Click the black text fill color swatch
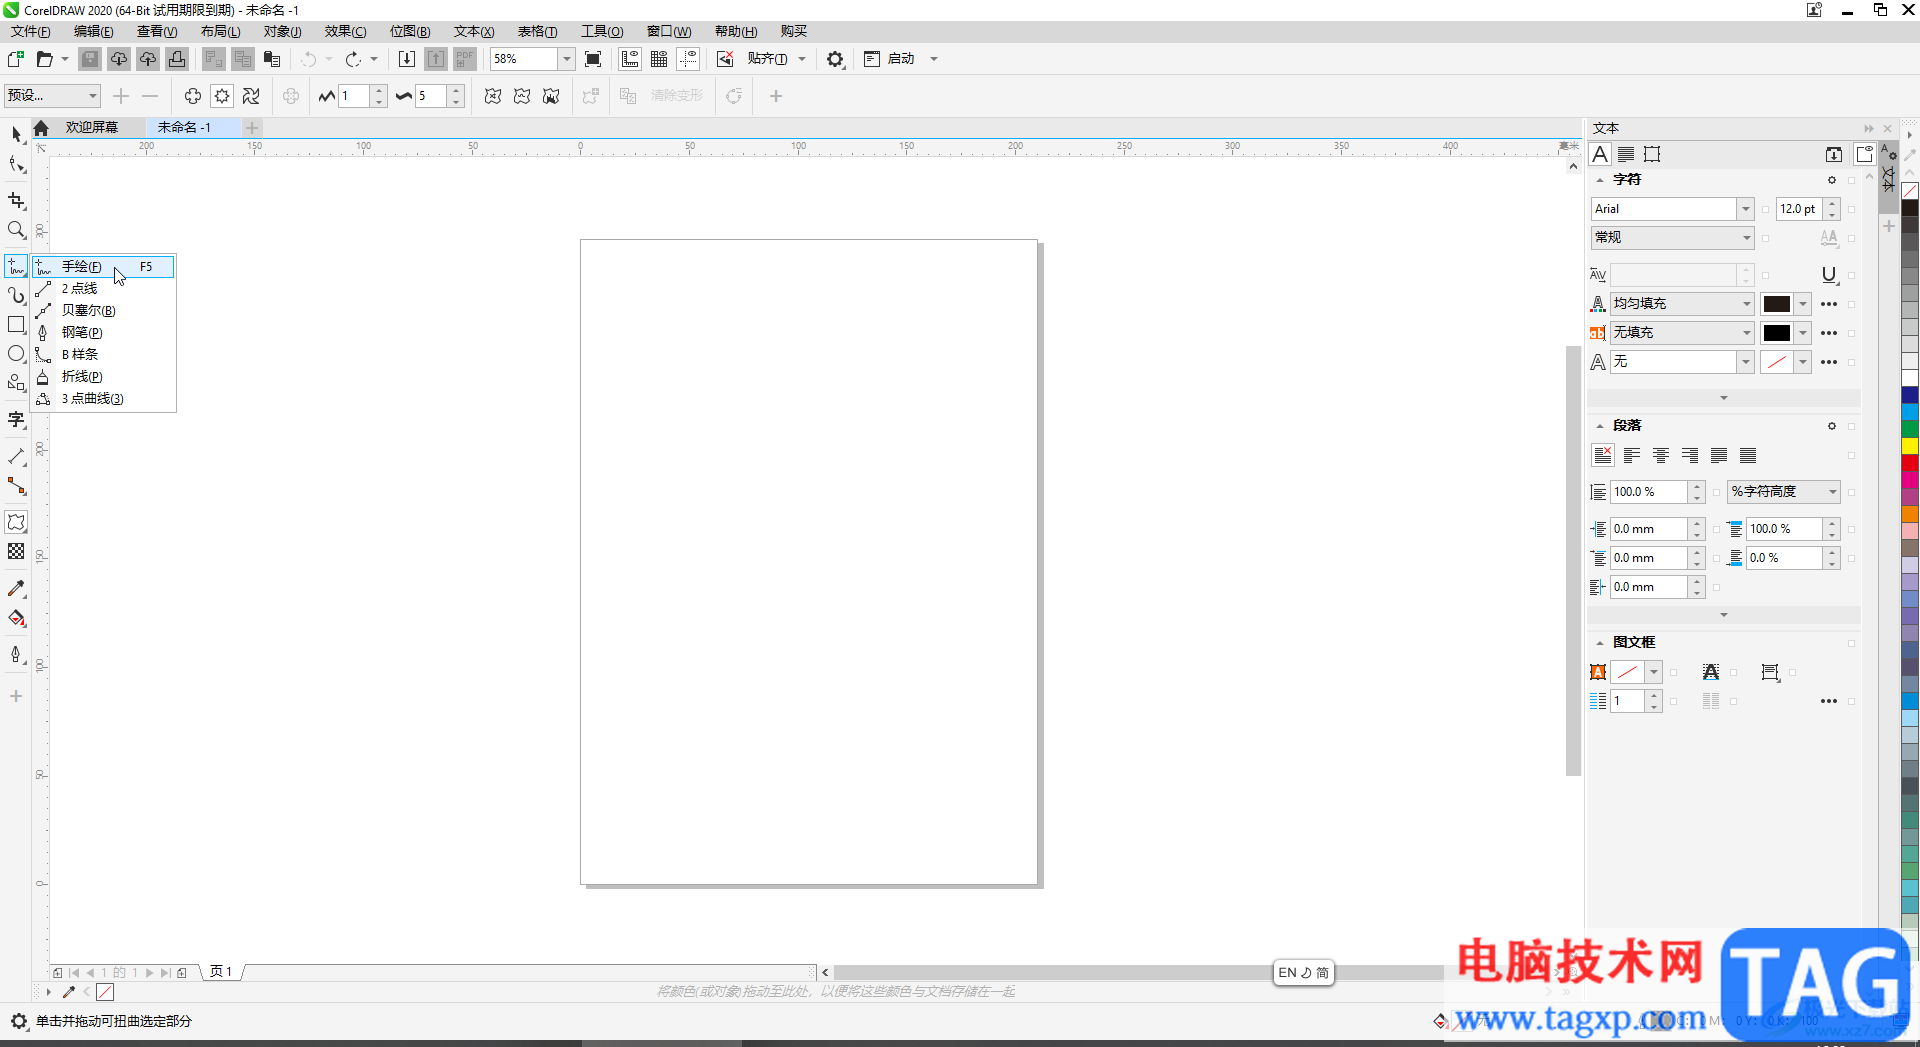 1777,304
